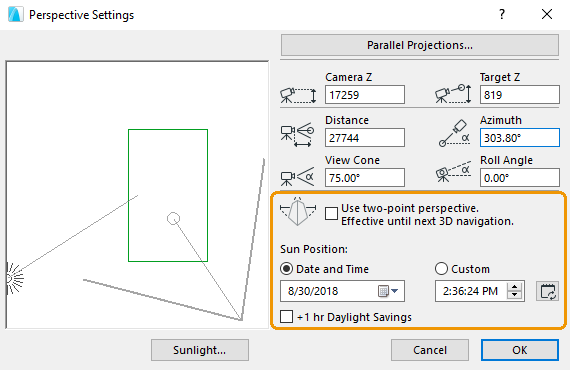Click the sun symbol in preview
Viewport: 570px width, 370px height.
(15, 279)
